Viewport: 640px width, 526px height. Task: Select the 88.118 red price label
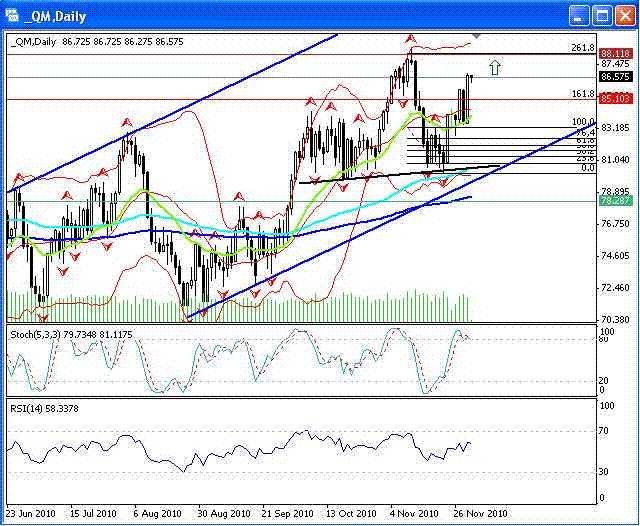click(616, 53)
